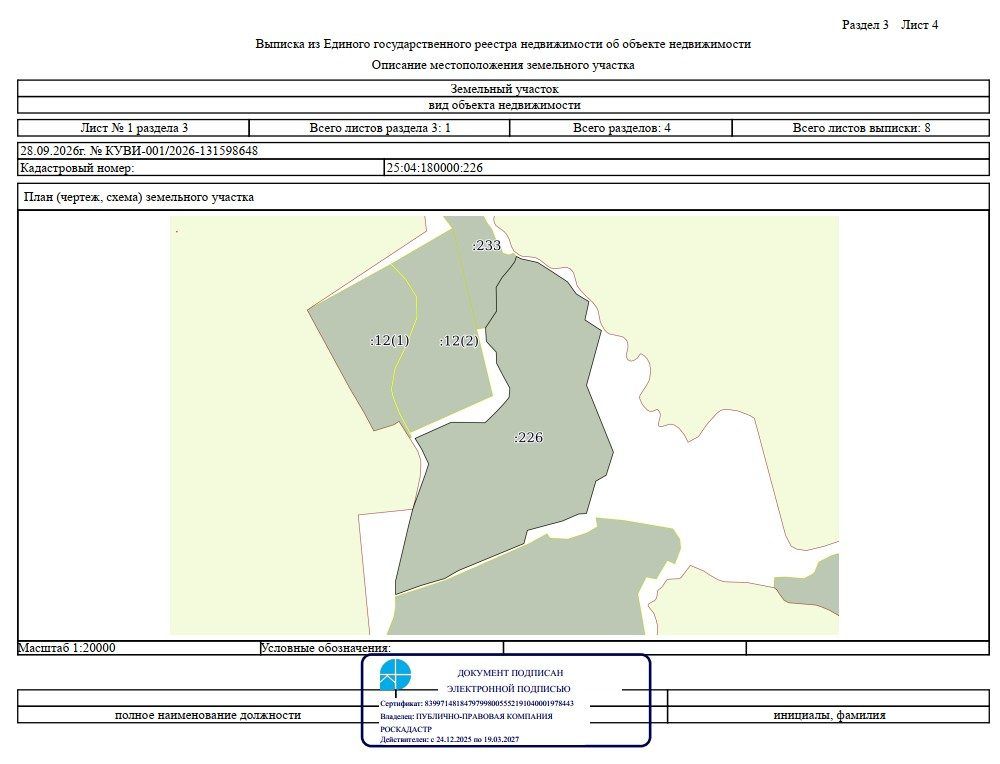
Task: Click the heading 'План (чертеж, схема) земельного участка'
Action: [138, 197]
